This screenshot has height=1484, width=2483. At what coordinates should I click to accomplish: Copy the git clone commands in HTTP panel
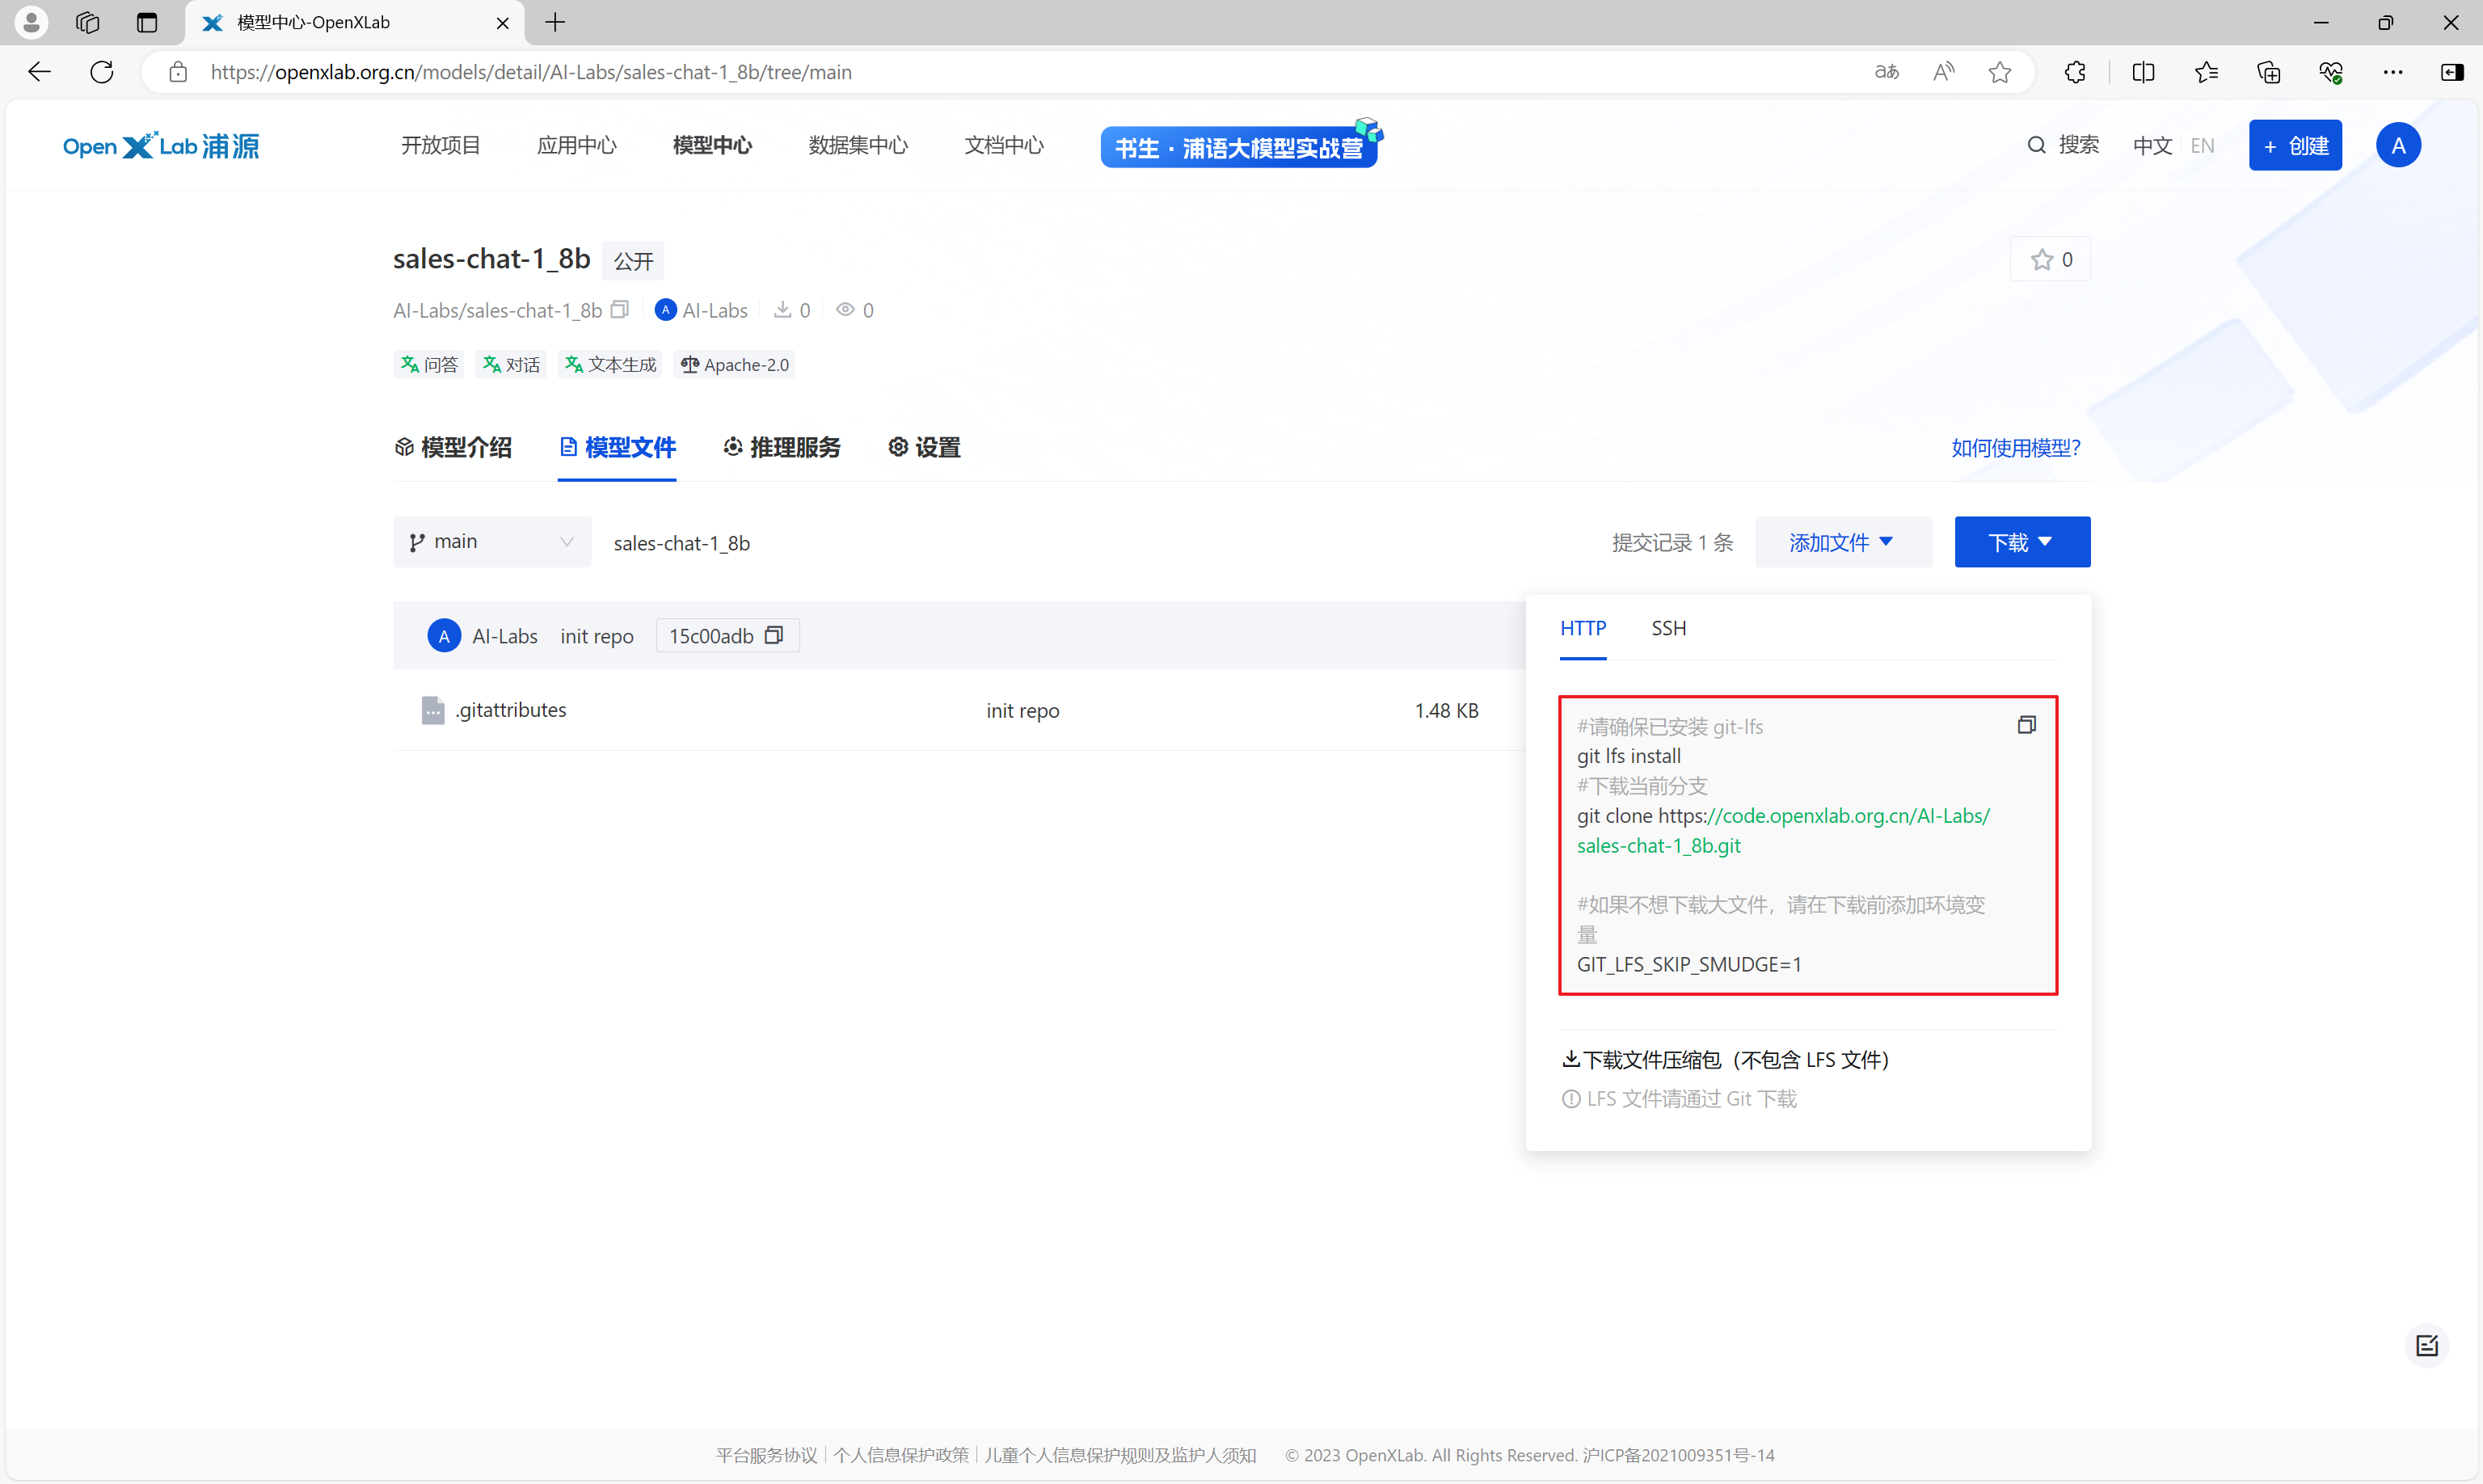[2026, 725]
